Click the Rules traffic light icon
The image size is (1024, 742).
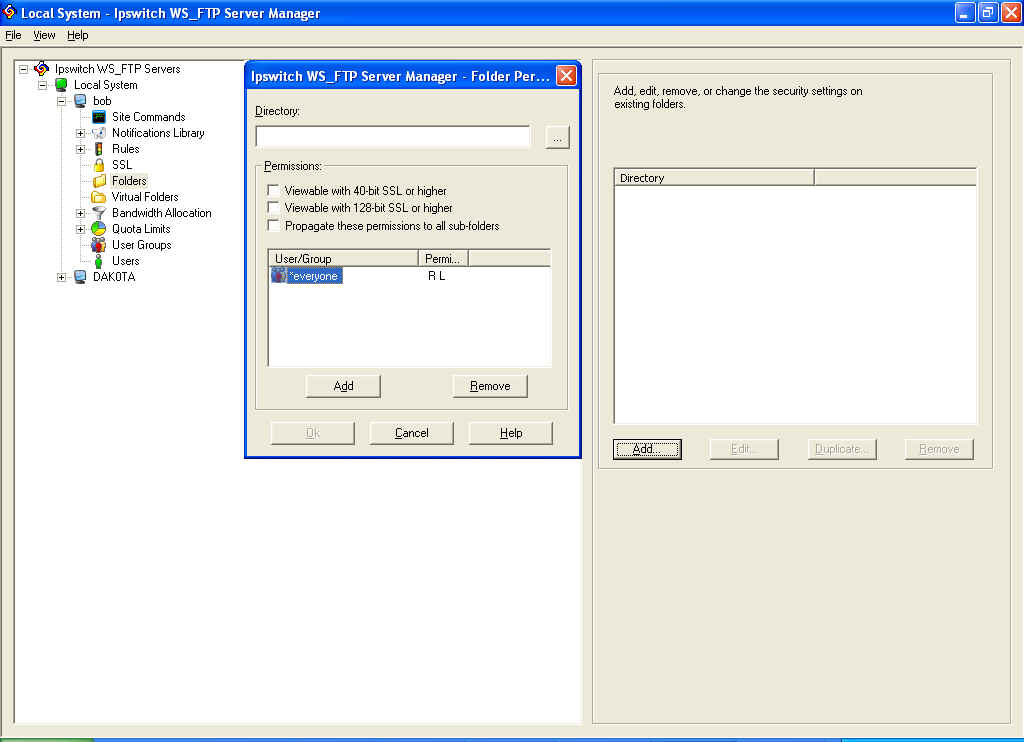click(x=99, y=149)
